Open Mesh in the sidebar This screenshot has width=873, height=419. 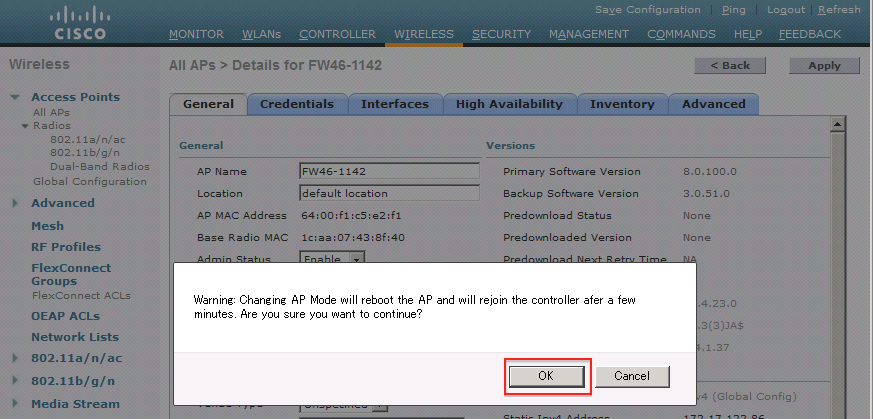47,226
